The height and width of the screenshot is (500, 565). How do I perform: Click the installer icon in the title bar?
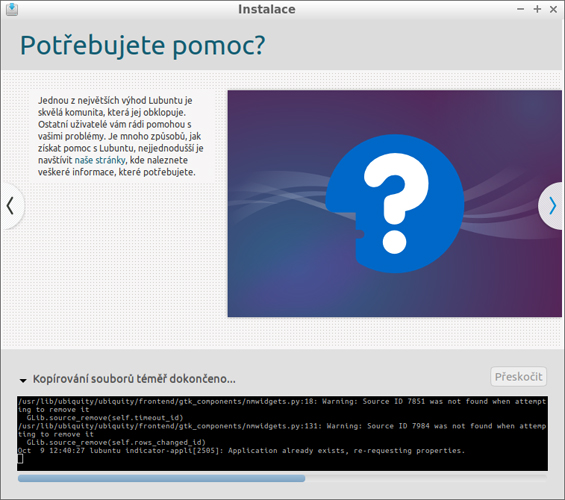(12, 9)
